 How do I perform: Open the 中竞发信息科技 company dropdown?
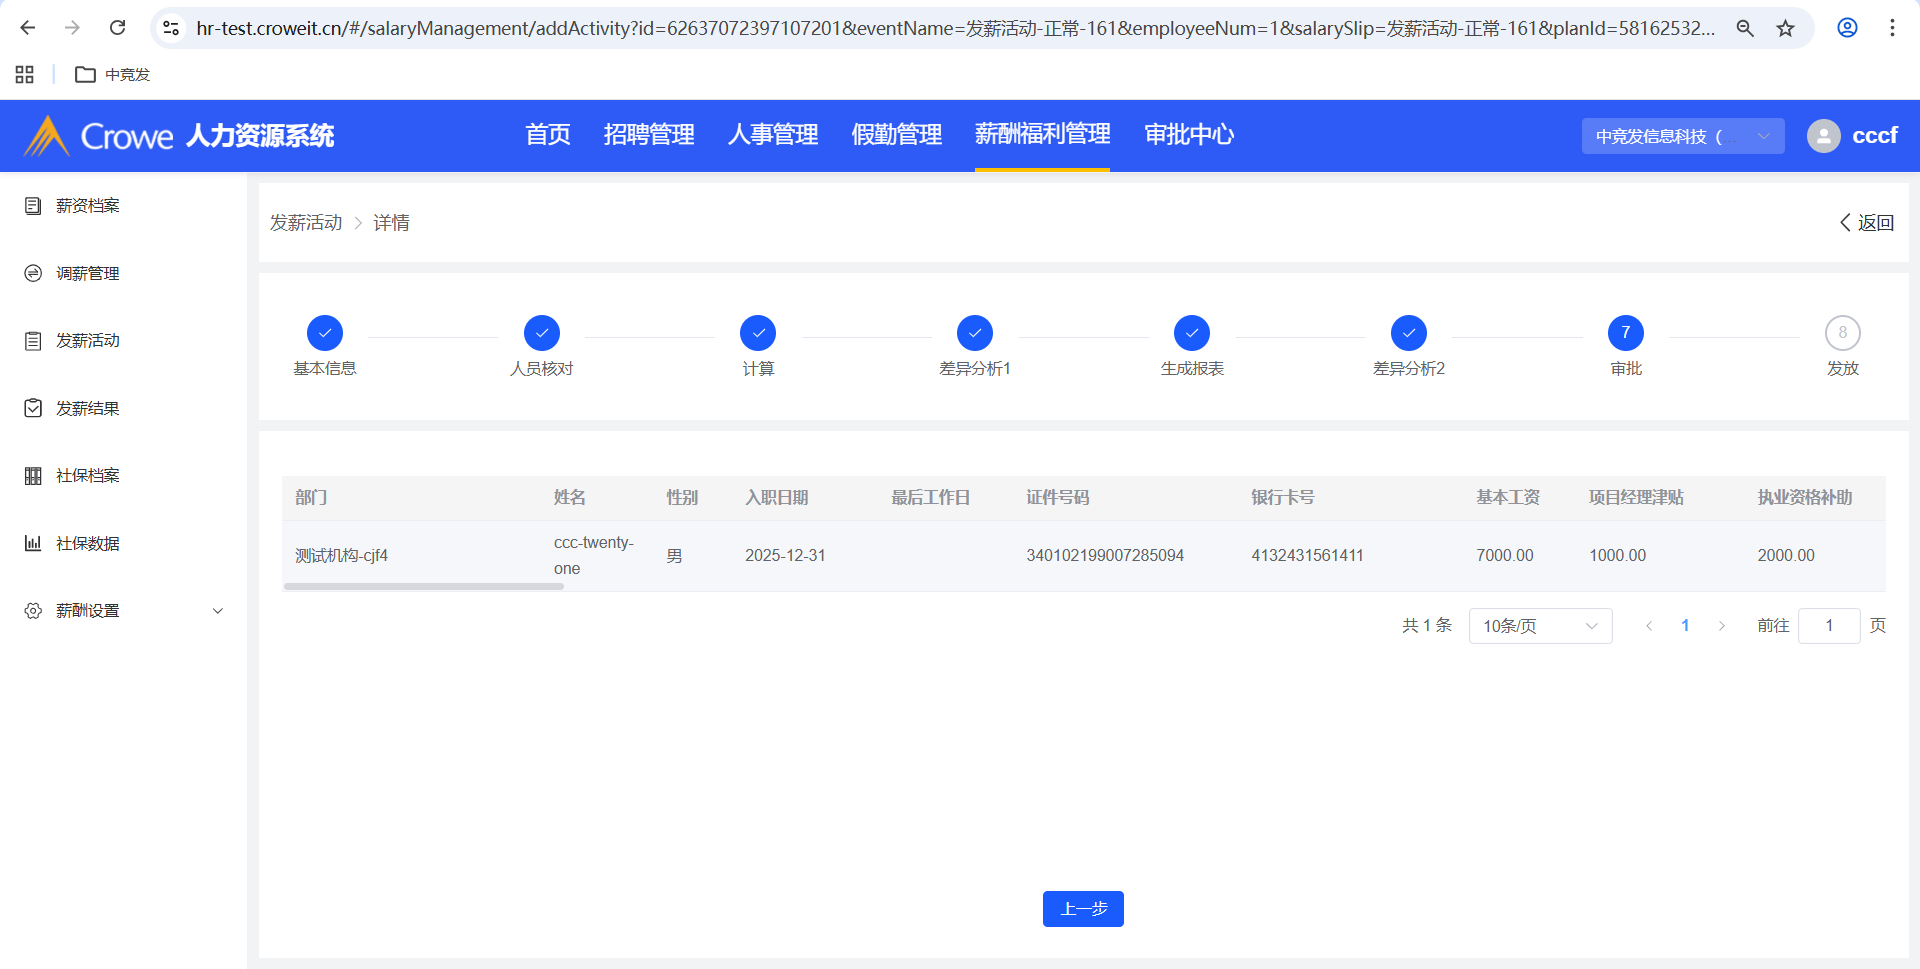tap(1682, 136)
